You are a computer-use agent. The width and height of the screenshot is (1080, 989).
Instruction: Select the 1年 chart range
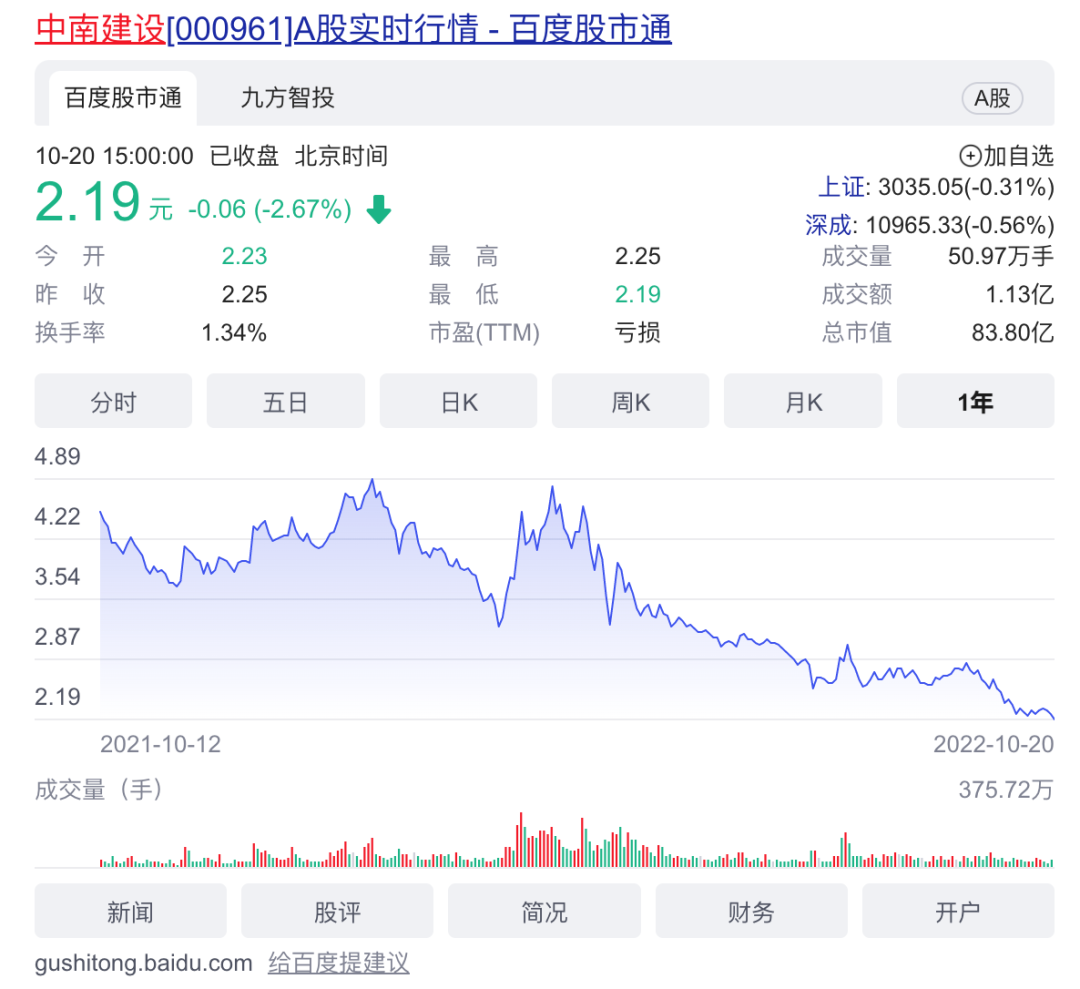[x=975, y=402]
